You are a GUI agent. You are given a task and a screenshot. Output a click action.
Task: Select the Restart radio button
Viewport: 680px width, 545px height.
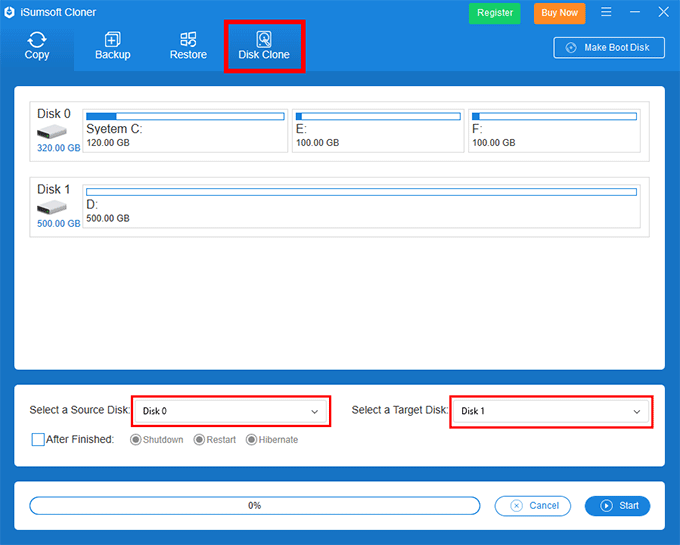click(x=199, y=440)
